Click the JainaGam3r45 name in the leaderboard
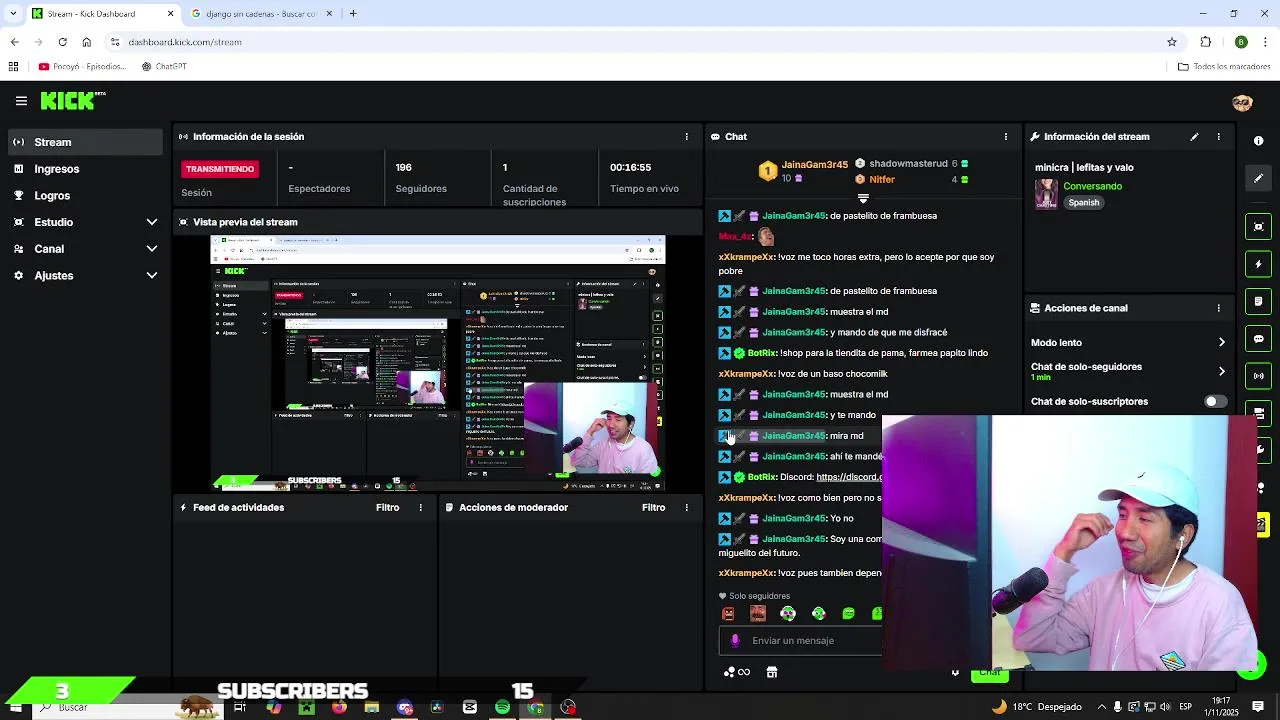 point(814,164)
